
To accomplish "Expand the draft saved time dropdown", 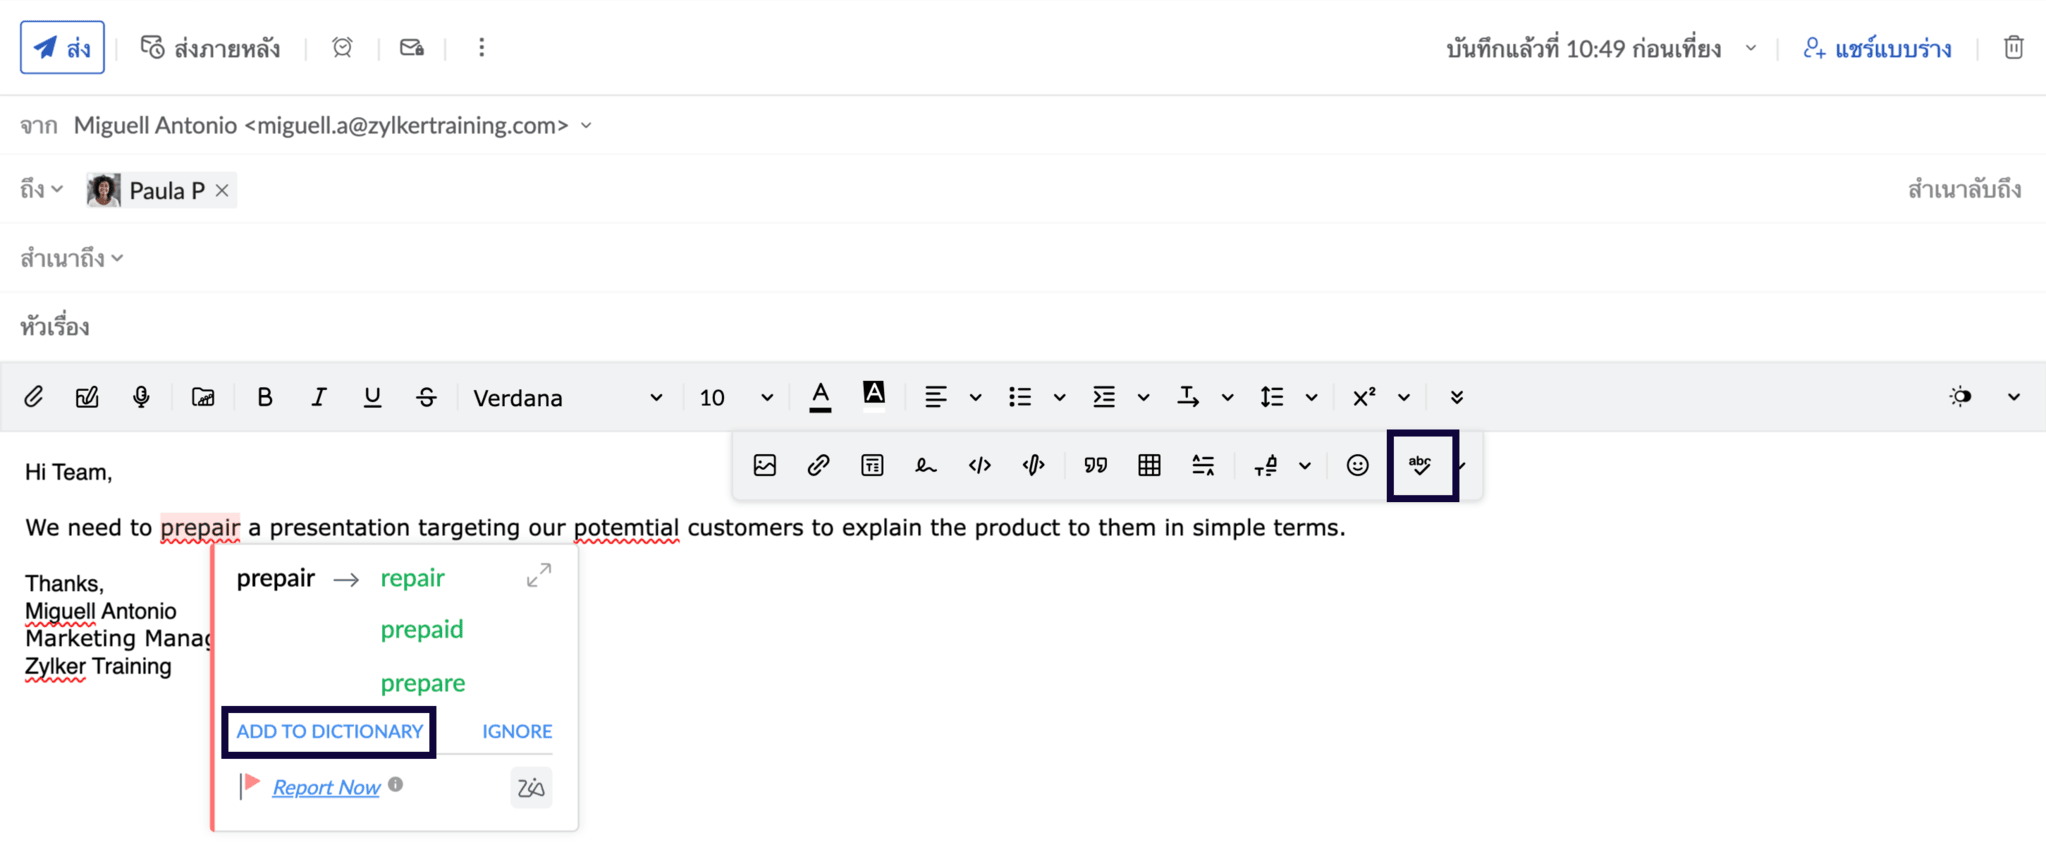I will coord(1751,48).
